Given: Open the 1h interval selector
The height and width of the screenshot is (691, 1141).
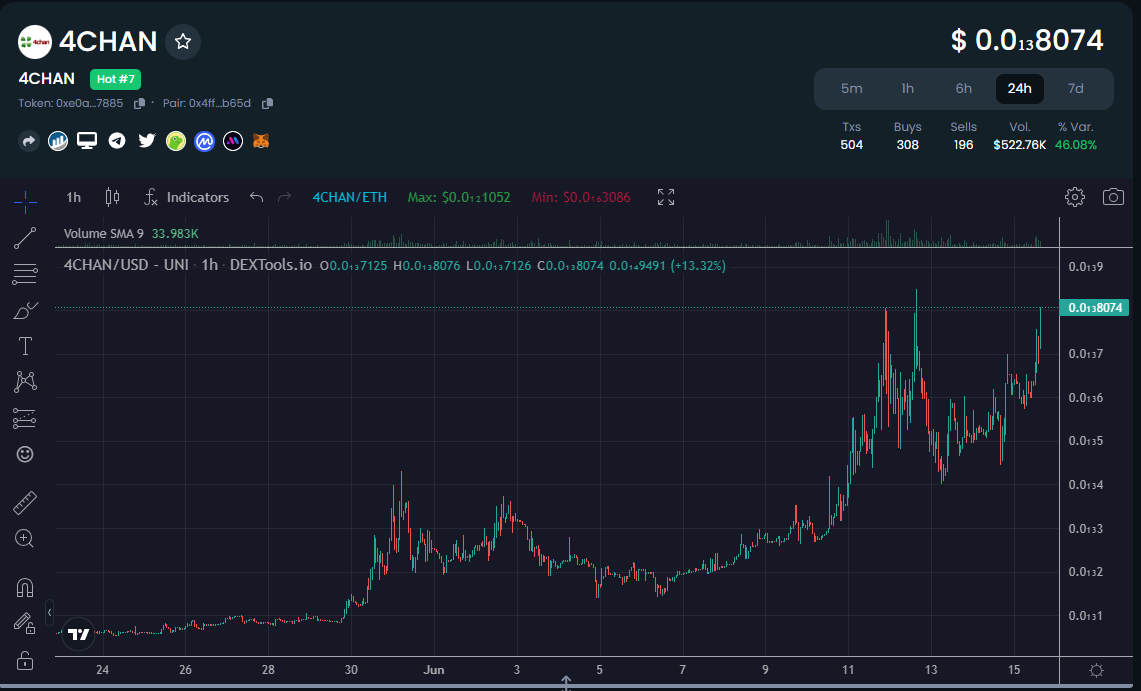Looking at the screenshot, I should pos(73,197).
